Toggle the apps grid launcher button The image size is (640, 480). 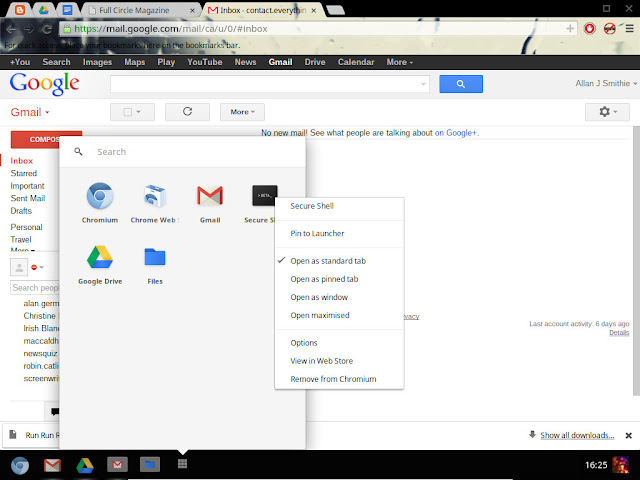(x=182, y=464)
